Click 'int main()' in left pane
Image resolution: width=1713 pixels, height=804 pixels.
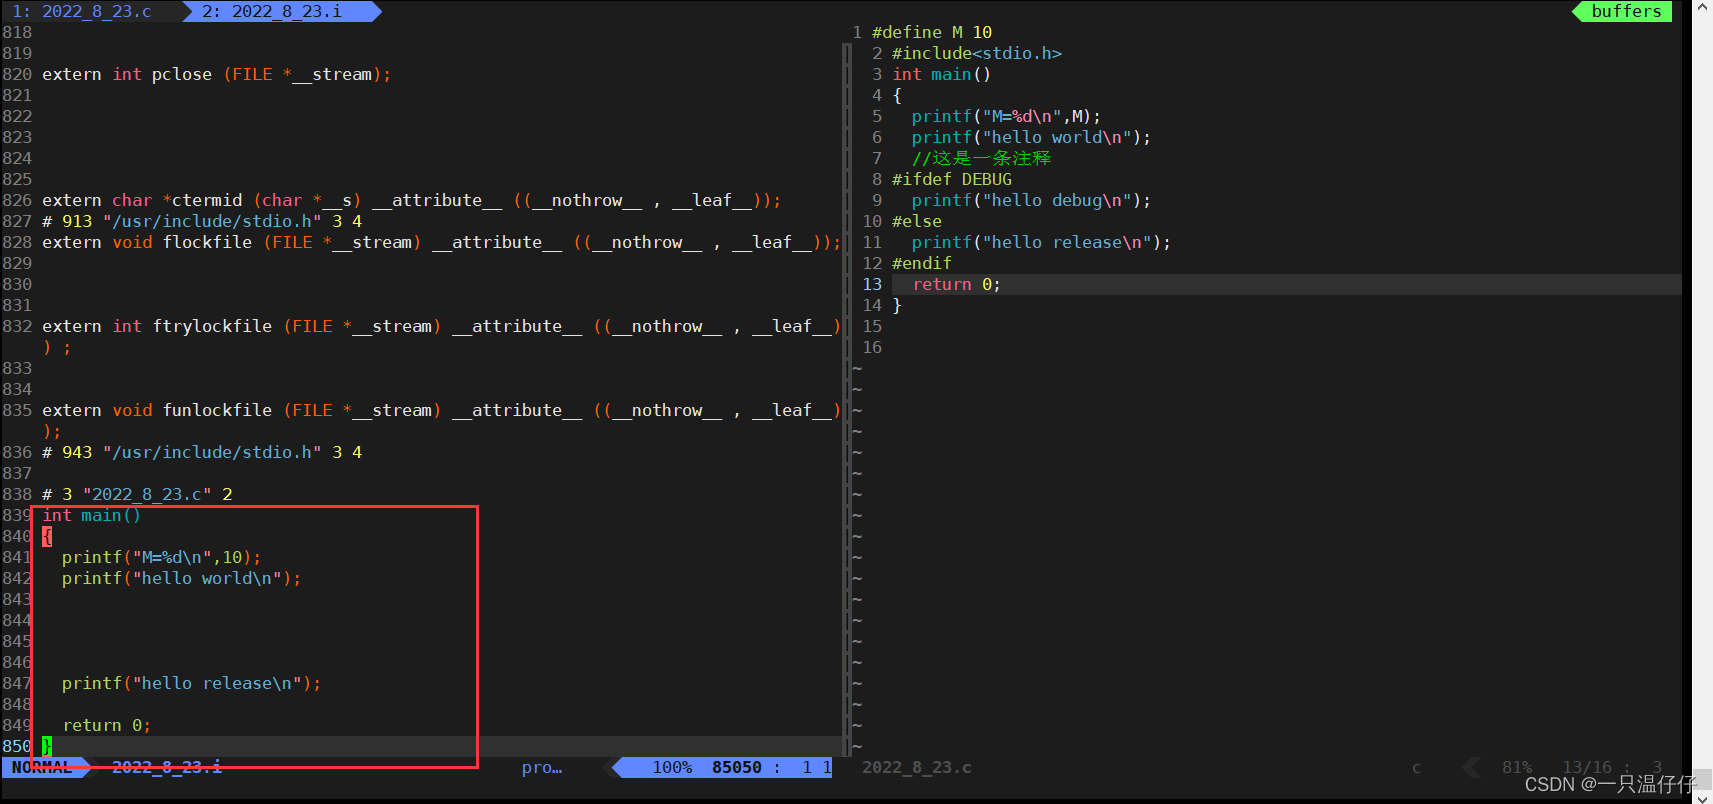[x=92, y=515]
